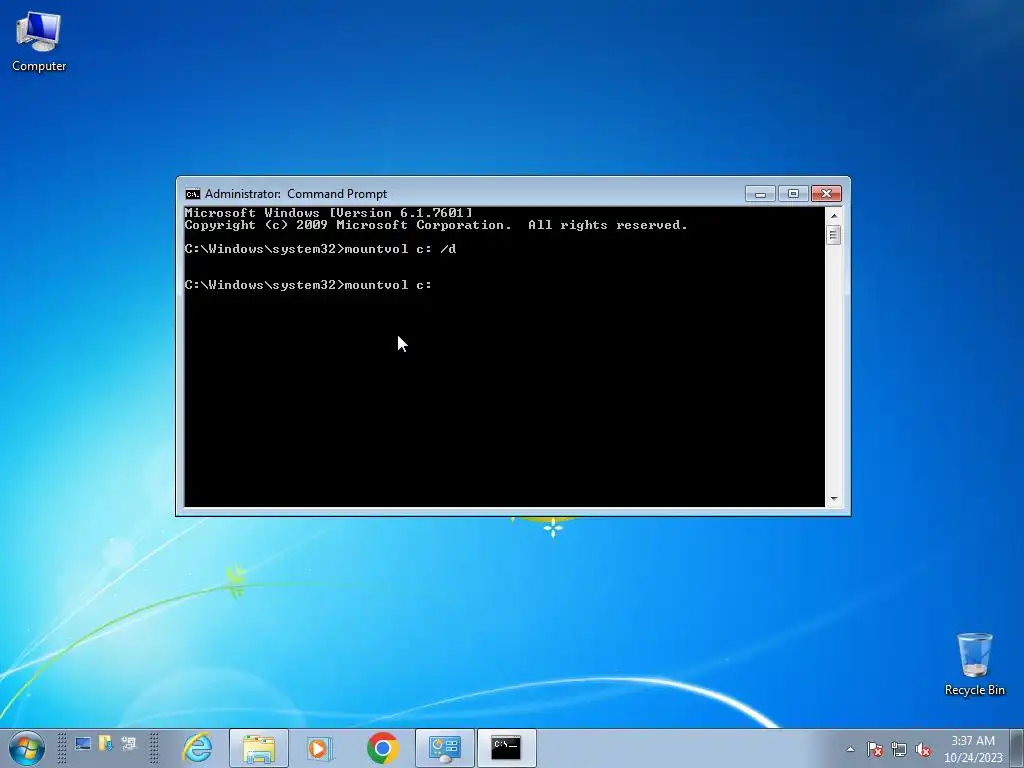Switch to the Control Panel taskbar button
1024x768 pixels.
[x=445, y=748]
